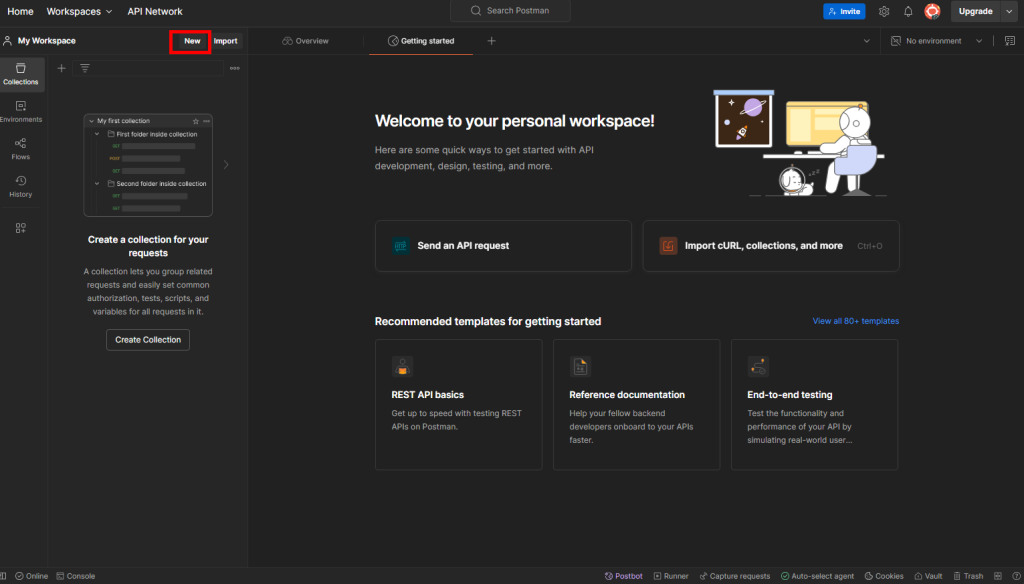
Task: Switch to the Getting started tab
Action: 421,41
